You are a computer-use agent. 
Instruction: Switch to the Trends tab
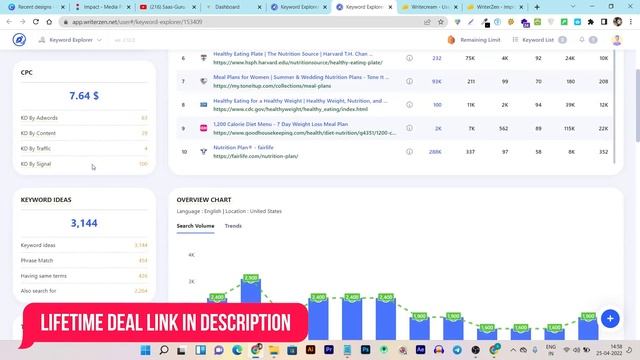[x=233, y=226]
